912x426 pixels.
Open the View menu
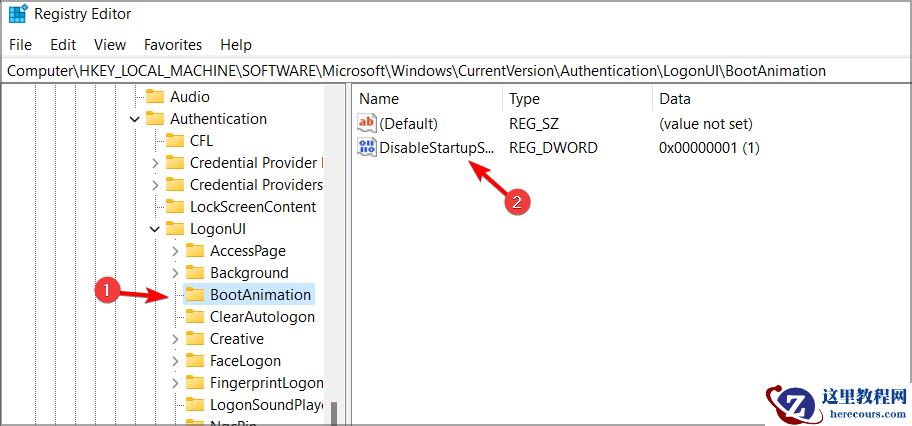110,45
